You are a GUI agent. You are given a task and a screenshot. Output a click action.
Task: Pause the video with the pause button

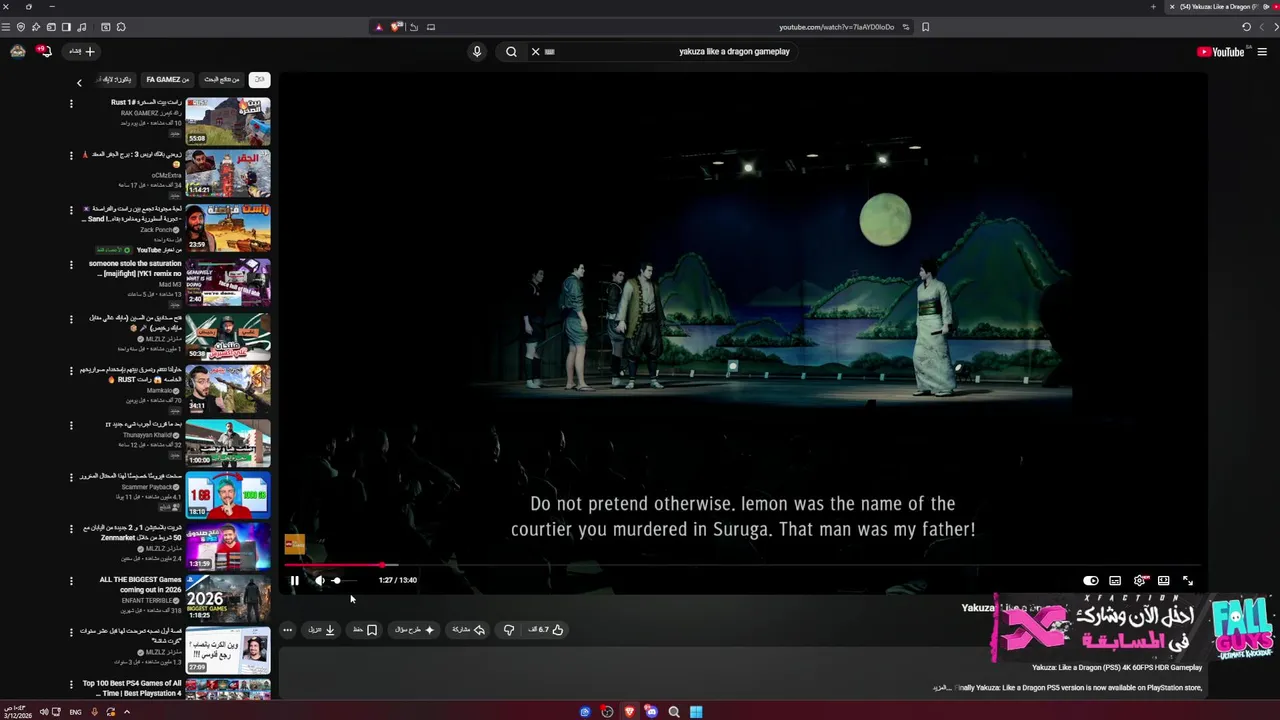point(294,580)
